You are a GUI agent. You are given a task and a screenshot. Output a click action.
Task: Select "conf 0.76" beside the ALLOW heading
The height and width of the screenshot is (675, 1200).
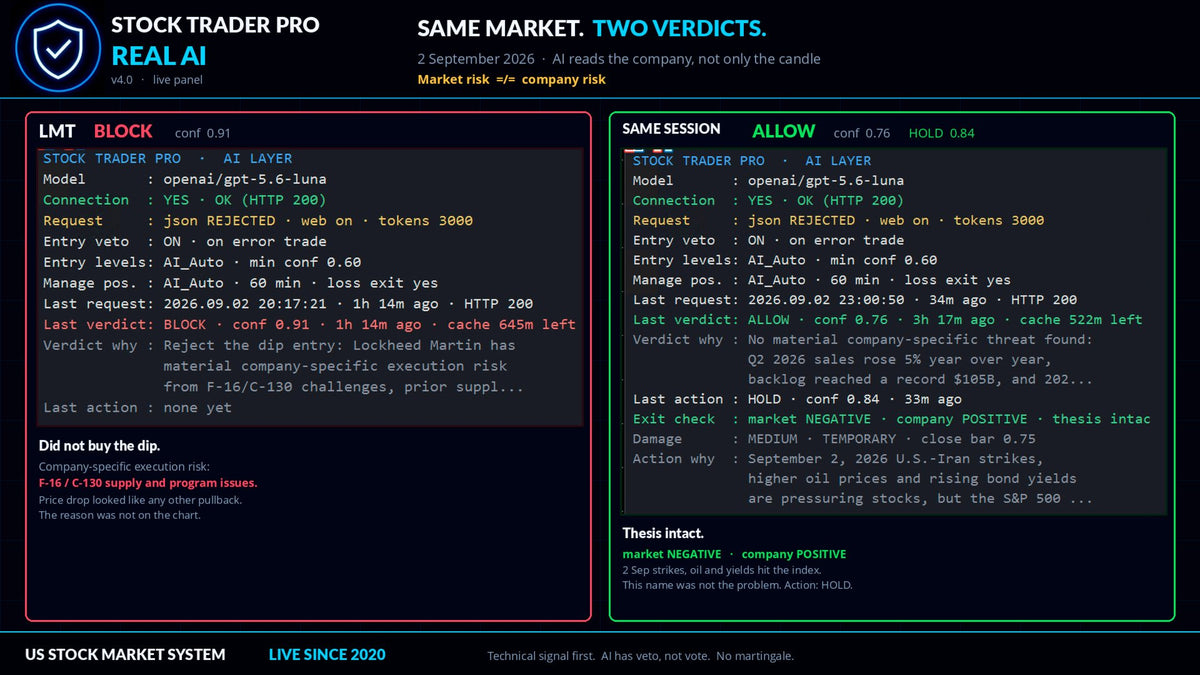[x=861, y=133]
